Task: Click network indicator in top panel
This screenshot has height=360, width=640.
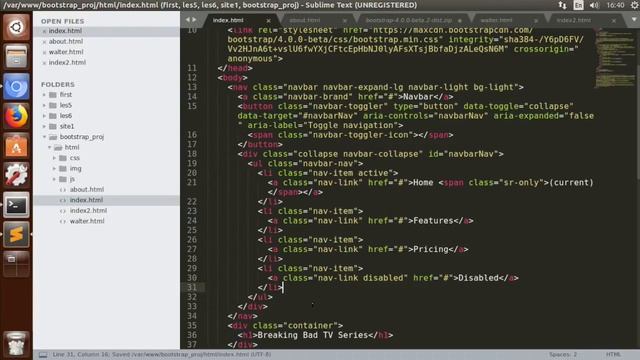Action: click(x=562, y=5)
